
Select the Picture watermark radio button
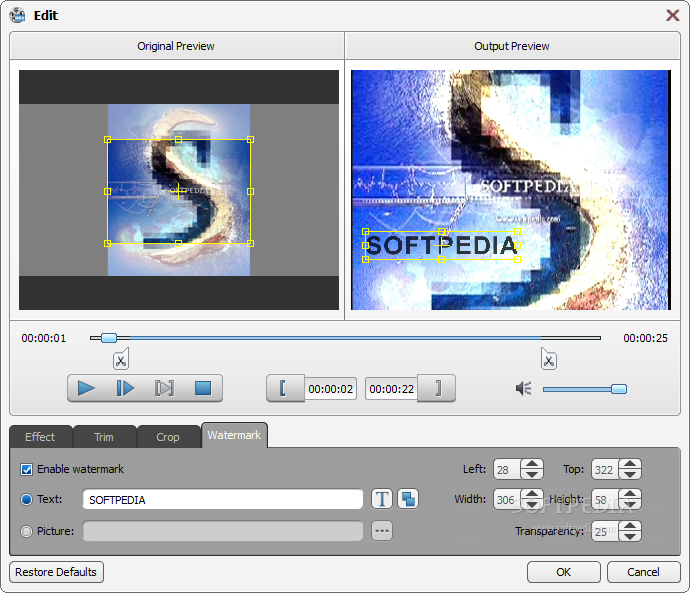pyautogui.click(x=26, y=531)
